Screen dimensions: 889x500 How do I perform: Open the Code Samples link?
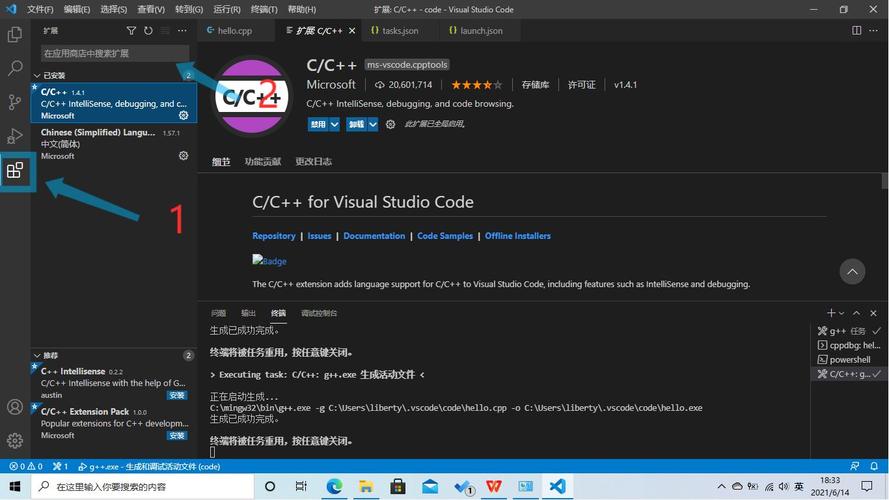tap(445, 236)
